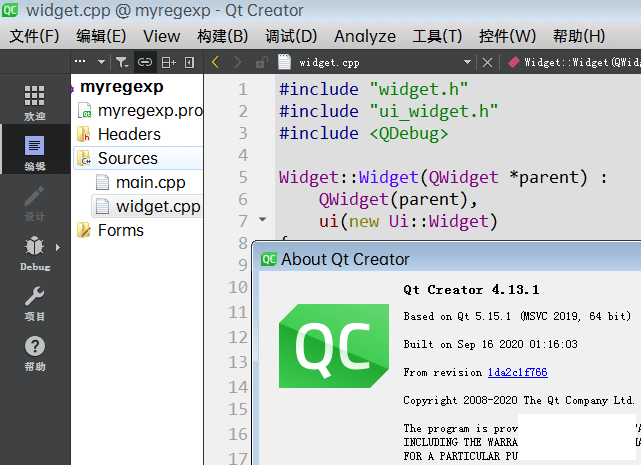Expand the Debug mode side arrow
This screenshot has width=641, height=465.
(58, 247)
